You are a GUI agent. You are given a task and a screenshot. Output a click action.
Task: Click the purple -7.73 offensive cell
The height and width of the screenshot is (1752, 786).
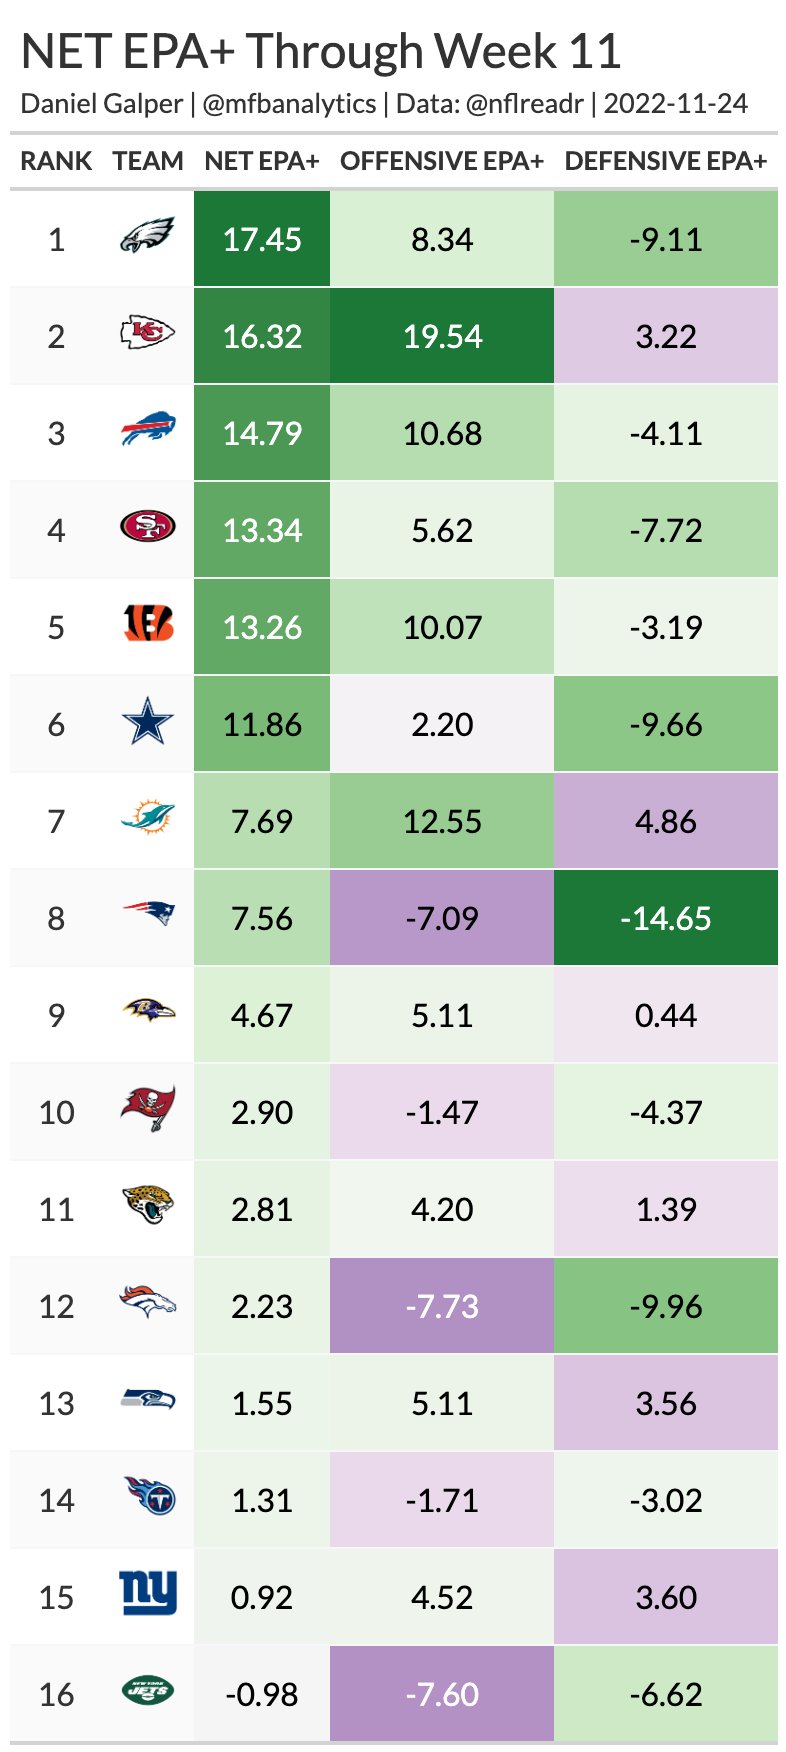pyautogui.click(x=442, y=1306)
